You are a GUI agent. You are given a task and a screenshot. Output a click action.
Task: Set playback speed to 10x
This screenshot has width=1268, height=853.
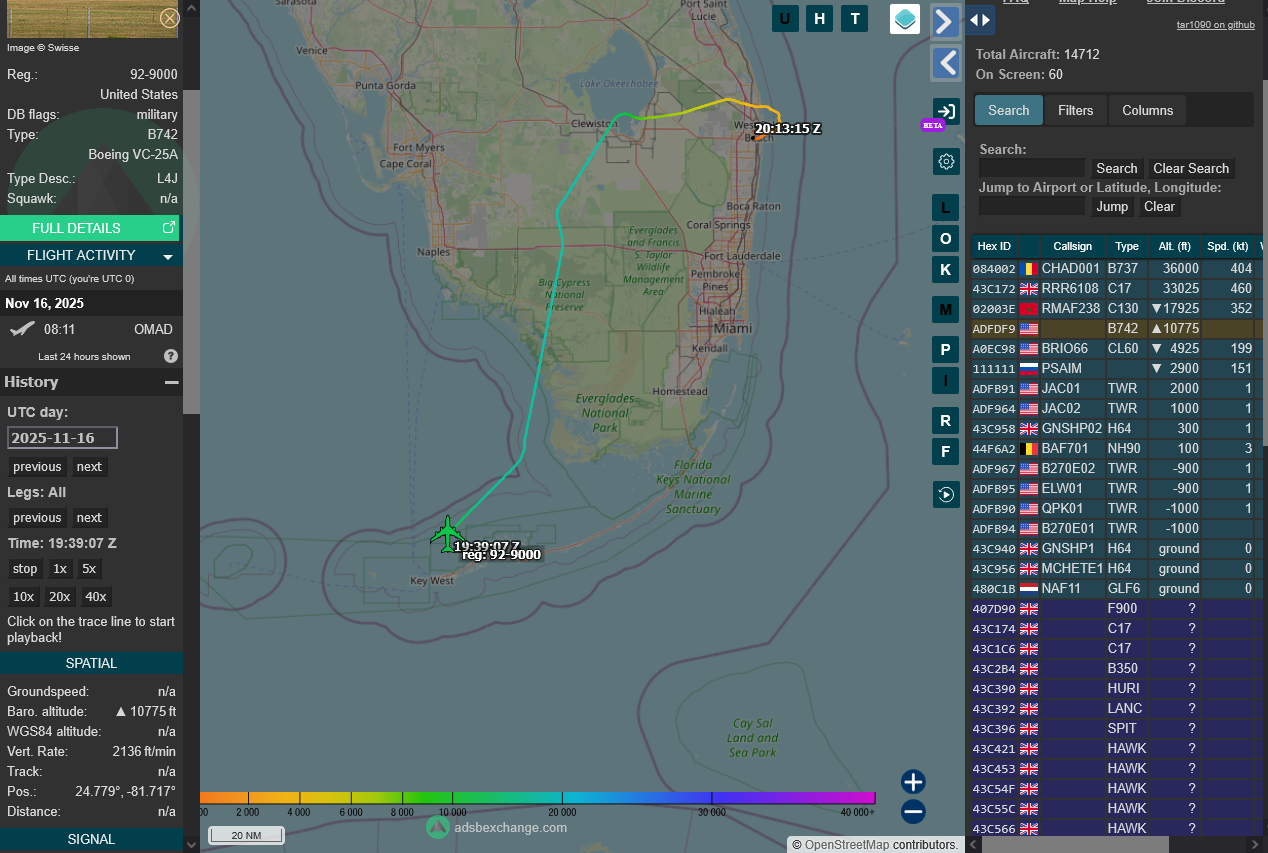click(23, 596)
